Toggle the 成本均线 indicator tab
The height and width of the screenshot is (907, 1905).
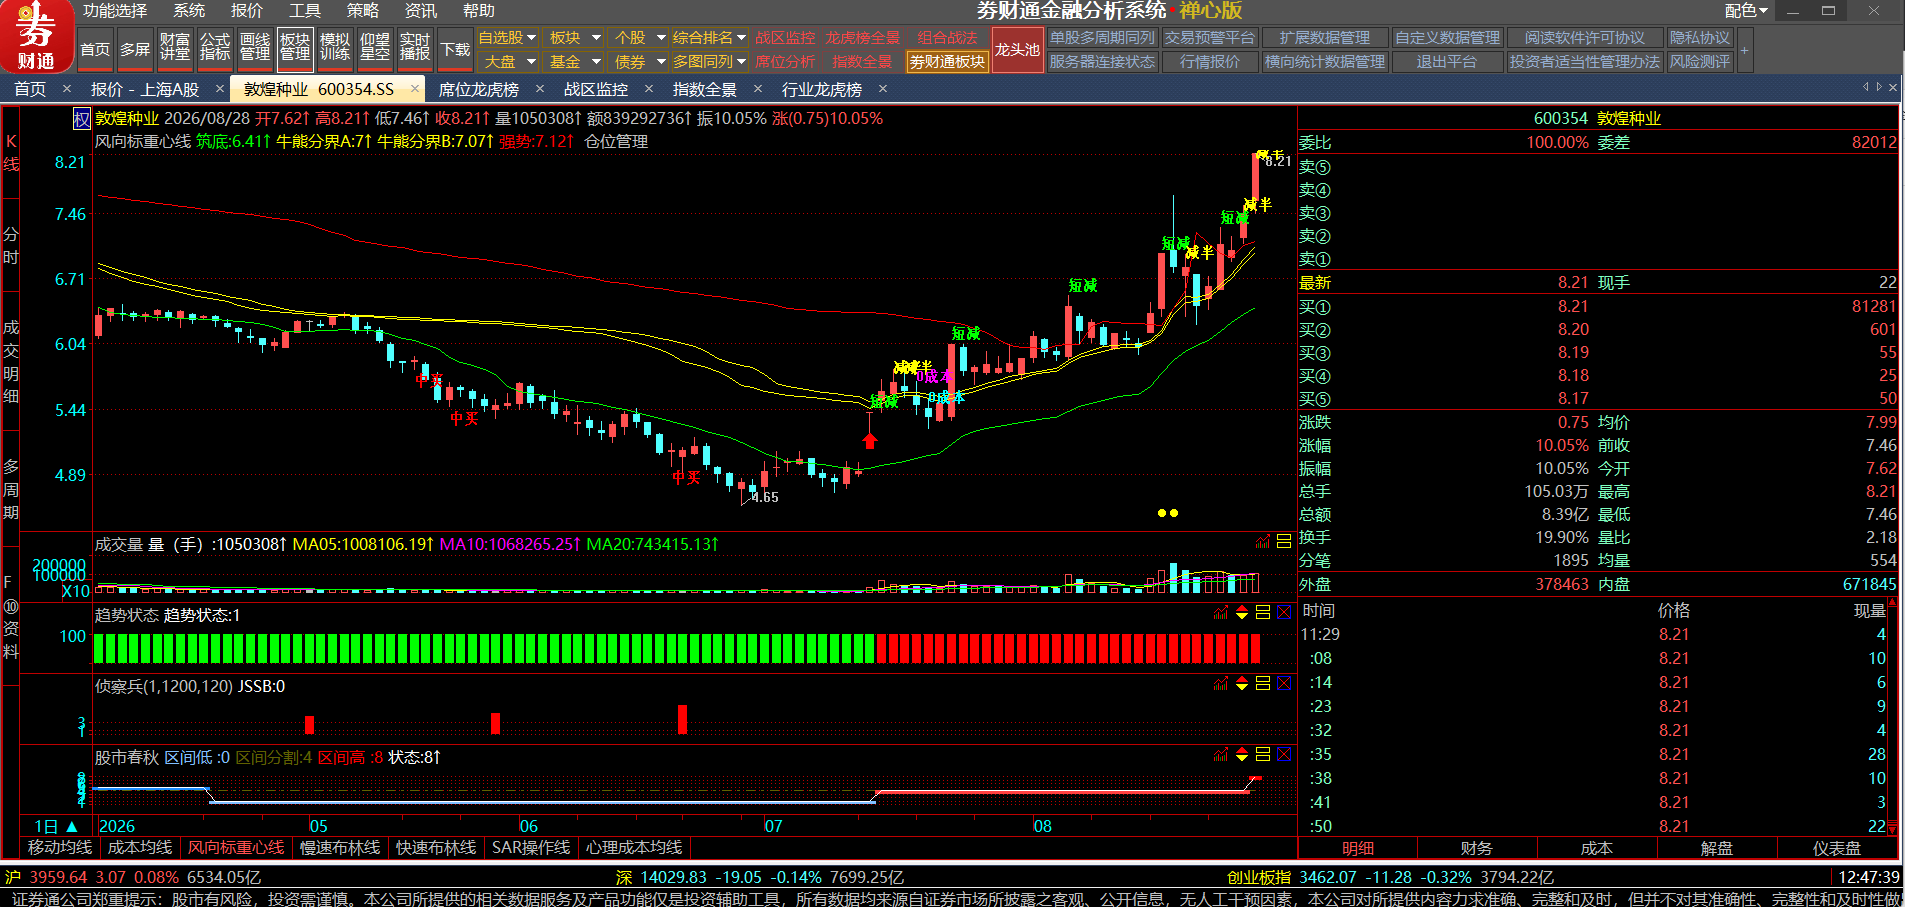[x=140, y=848]
